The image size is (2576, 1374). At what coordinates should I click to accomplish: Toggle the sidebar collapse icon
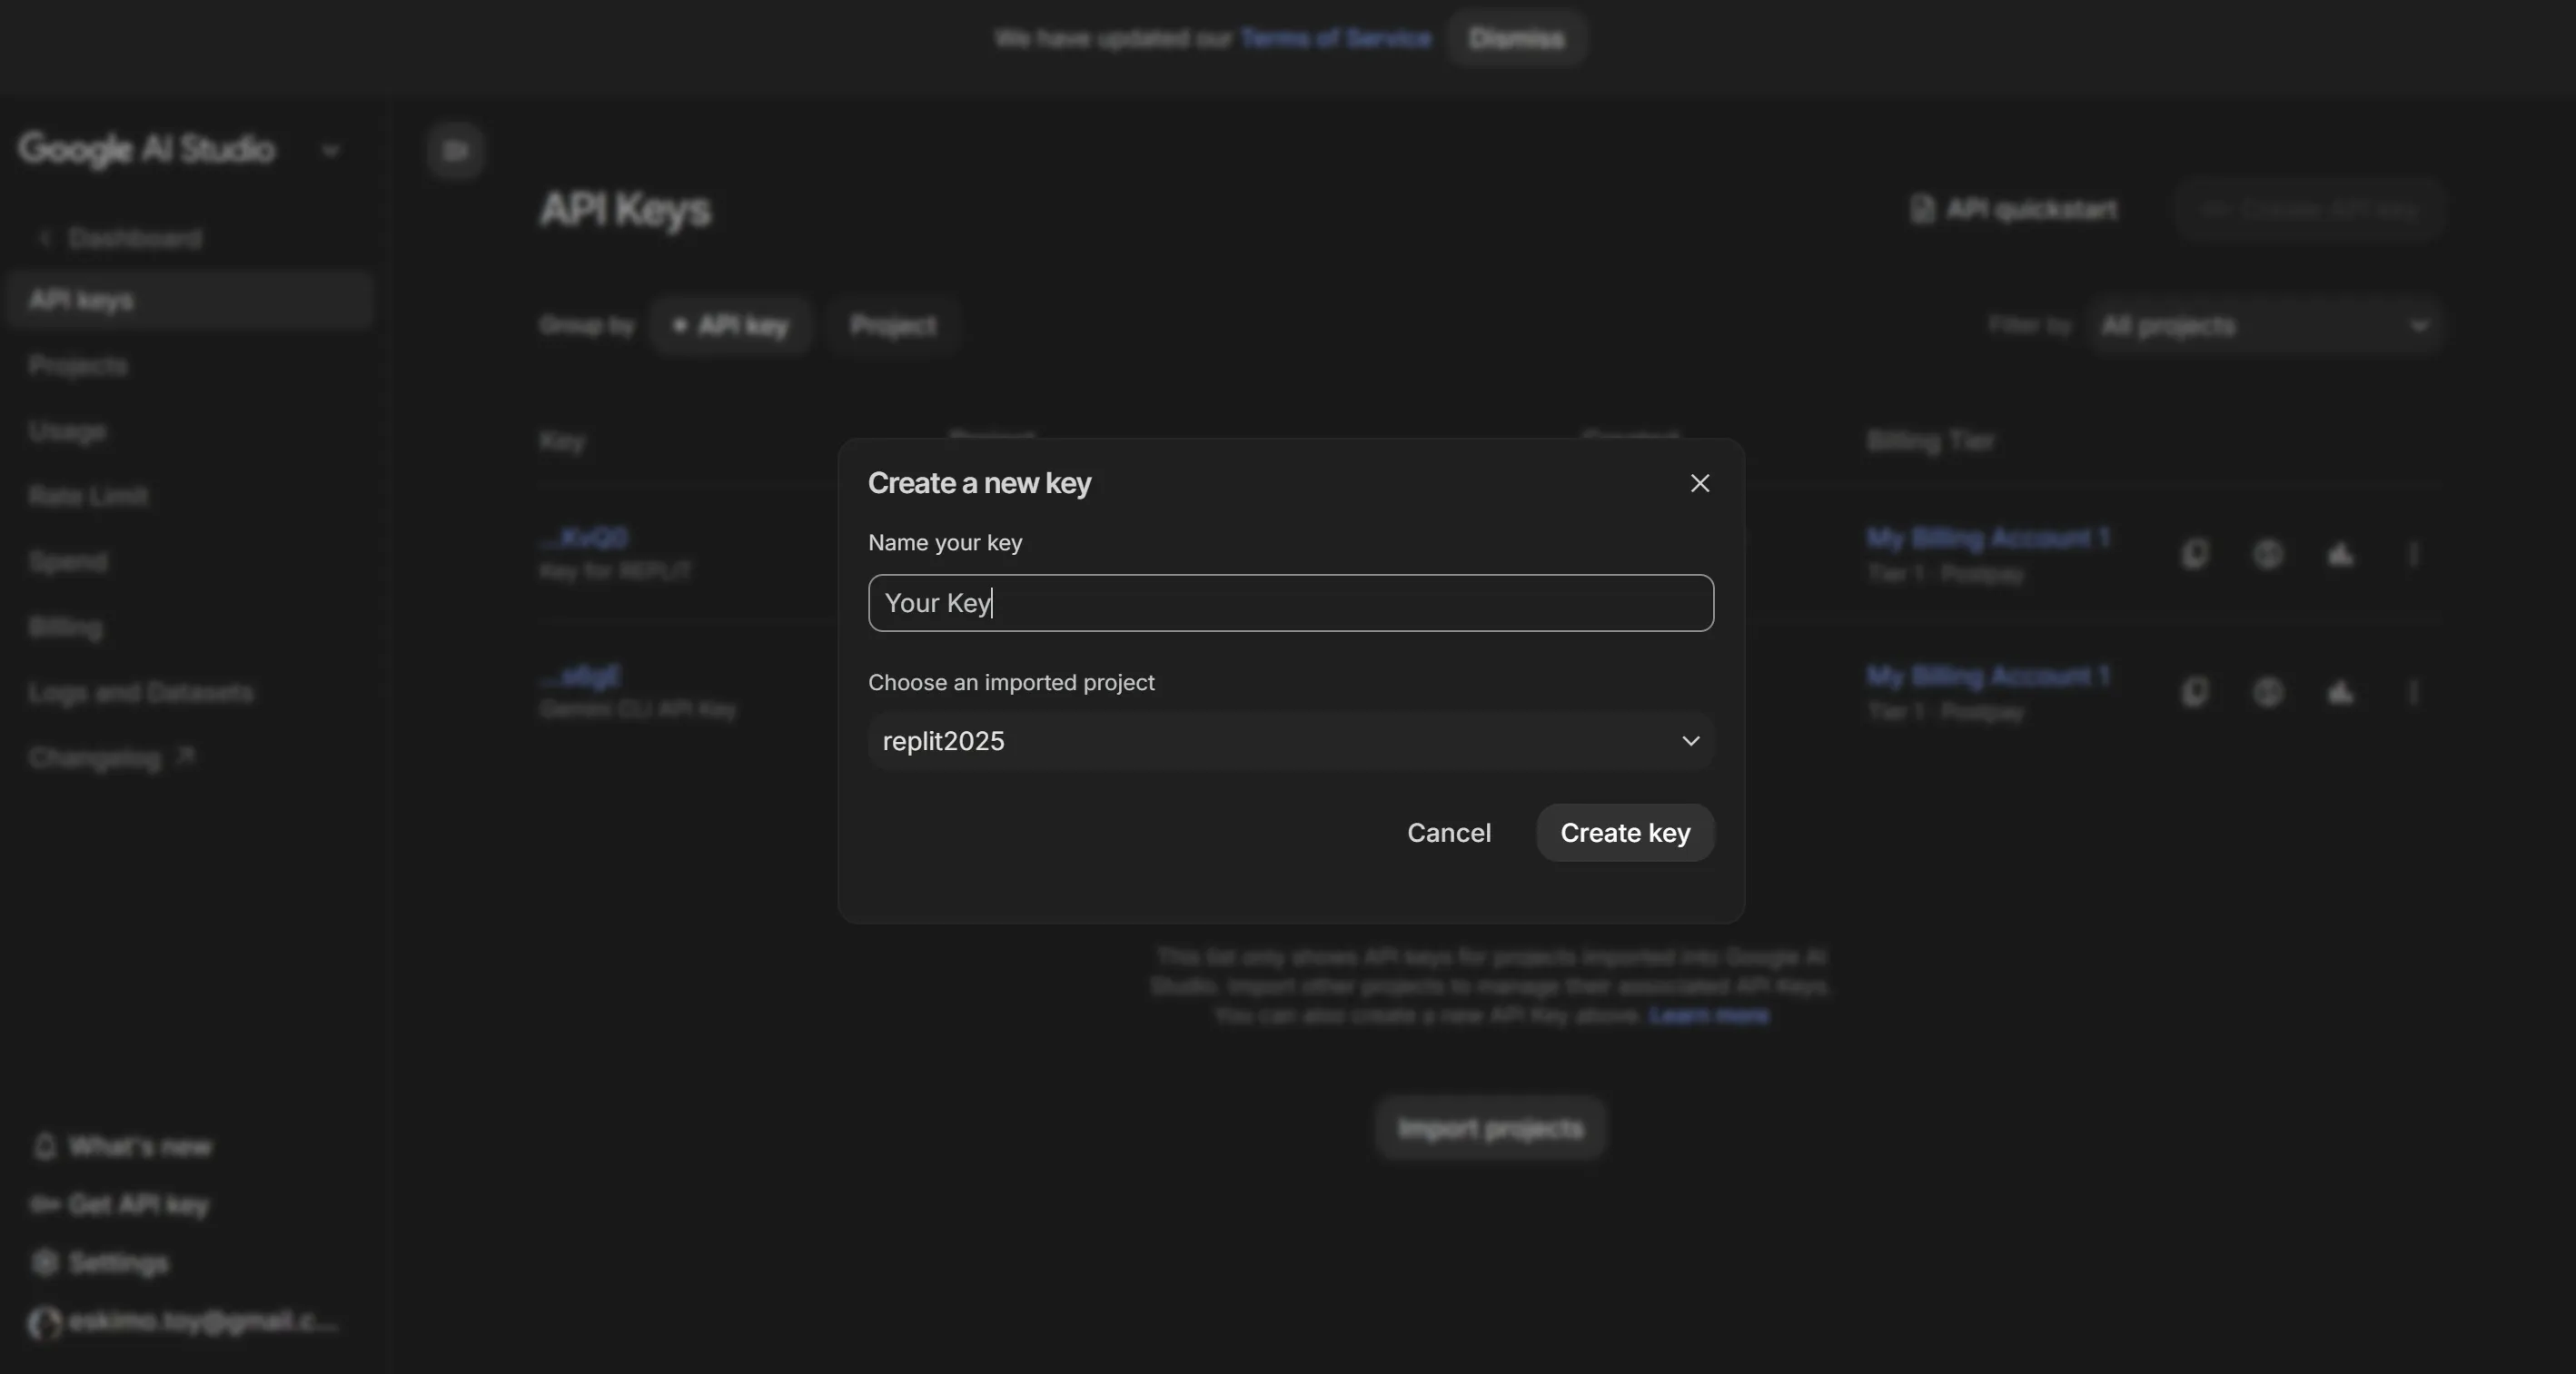pyautogui.click(x=456, y=151)
